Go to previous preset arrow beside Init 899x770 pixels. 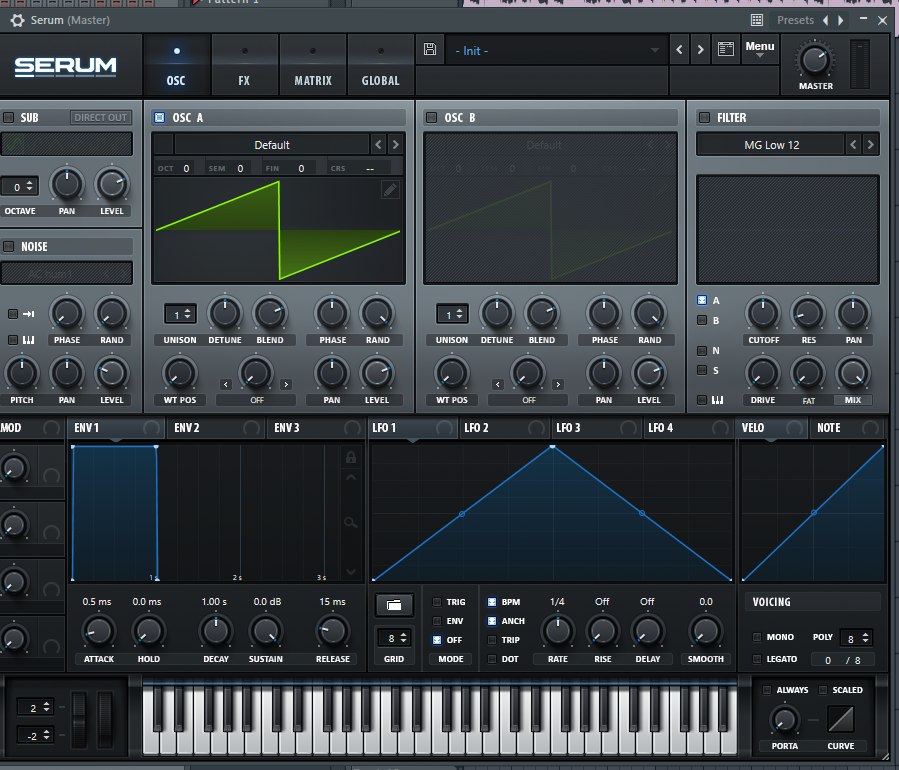pyautogui.click(x=679, y=50)
